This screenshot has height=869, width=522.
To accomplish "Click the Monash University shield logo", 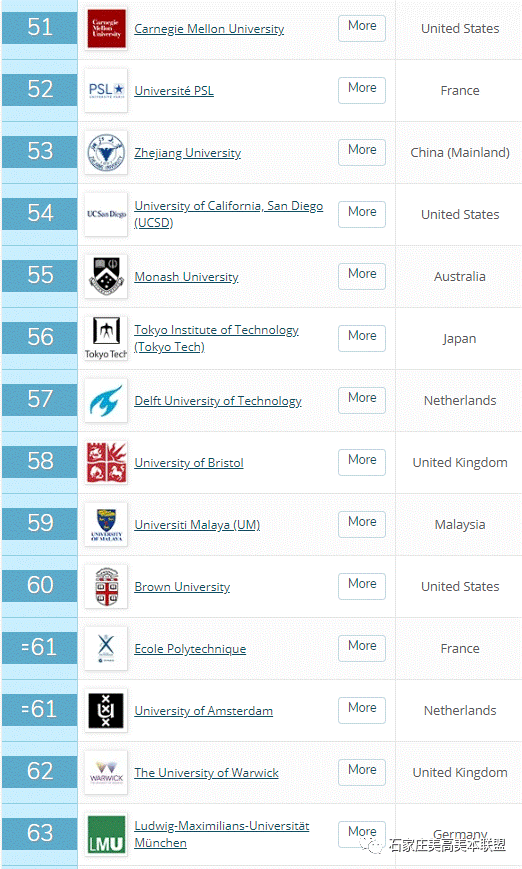I will pyautogui.click(x=106, y=277).
